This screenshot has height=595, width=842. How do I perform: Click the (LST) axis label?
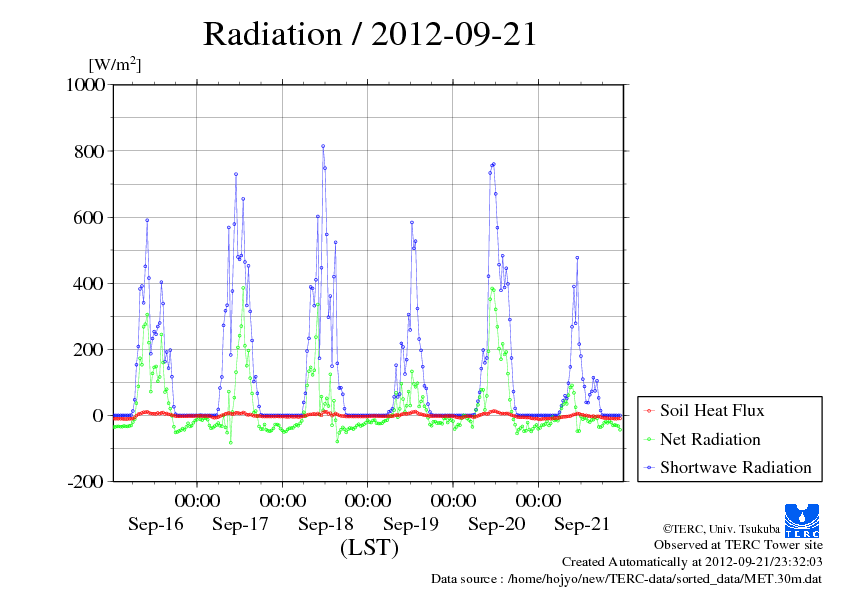[x=369, y=548]
